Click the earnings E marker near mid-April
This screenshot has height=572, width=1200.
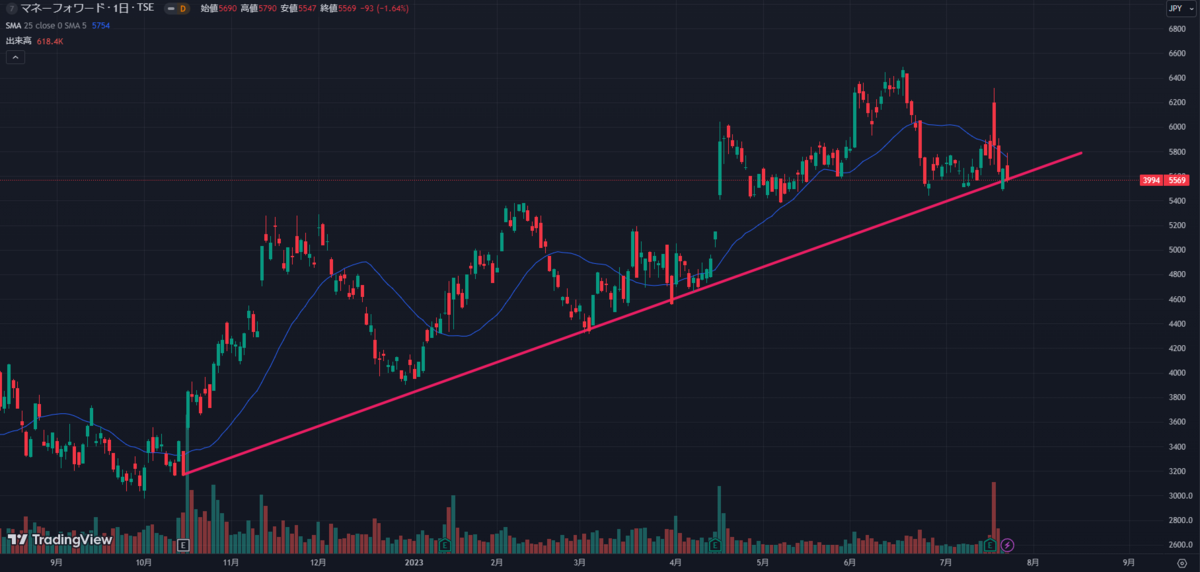point(716,545)
